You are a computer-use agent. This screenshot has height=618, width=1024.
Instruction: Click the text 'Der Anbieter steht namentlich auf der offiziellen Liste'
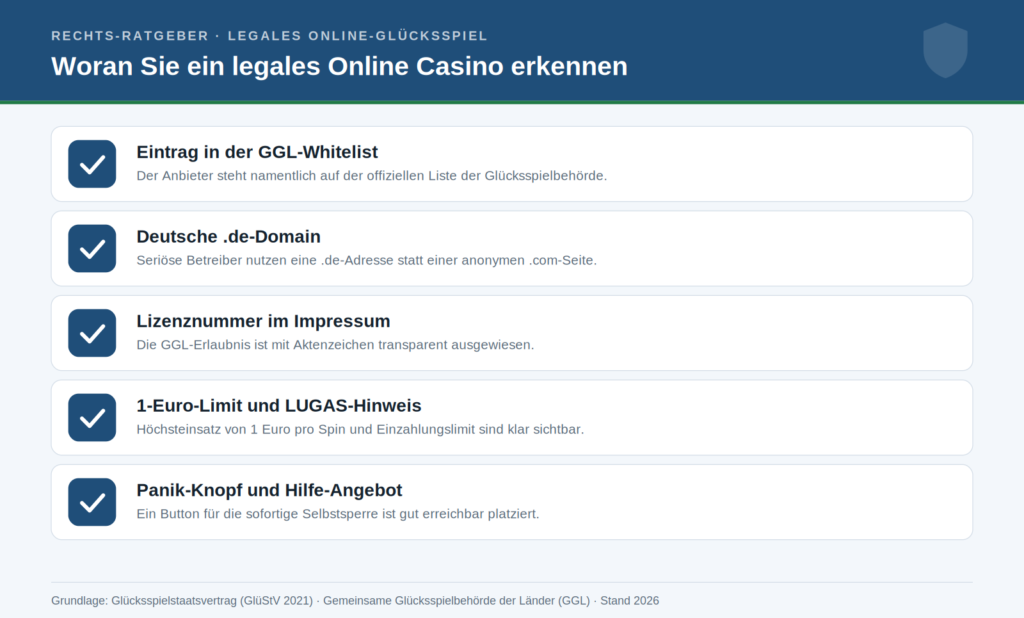(296, 176)
